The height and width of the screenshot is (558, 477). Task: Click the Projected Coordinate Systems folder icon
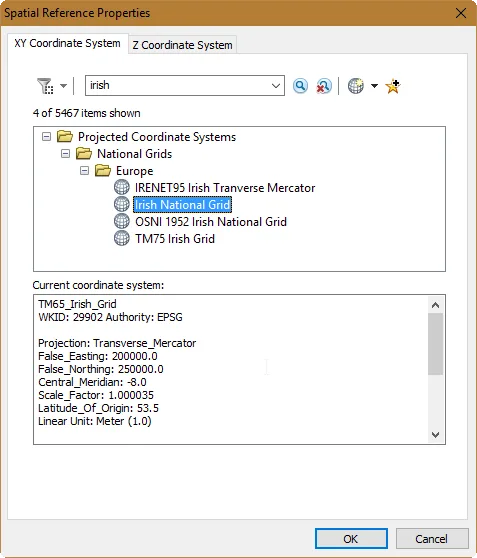[x=65, y=136]
